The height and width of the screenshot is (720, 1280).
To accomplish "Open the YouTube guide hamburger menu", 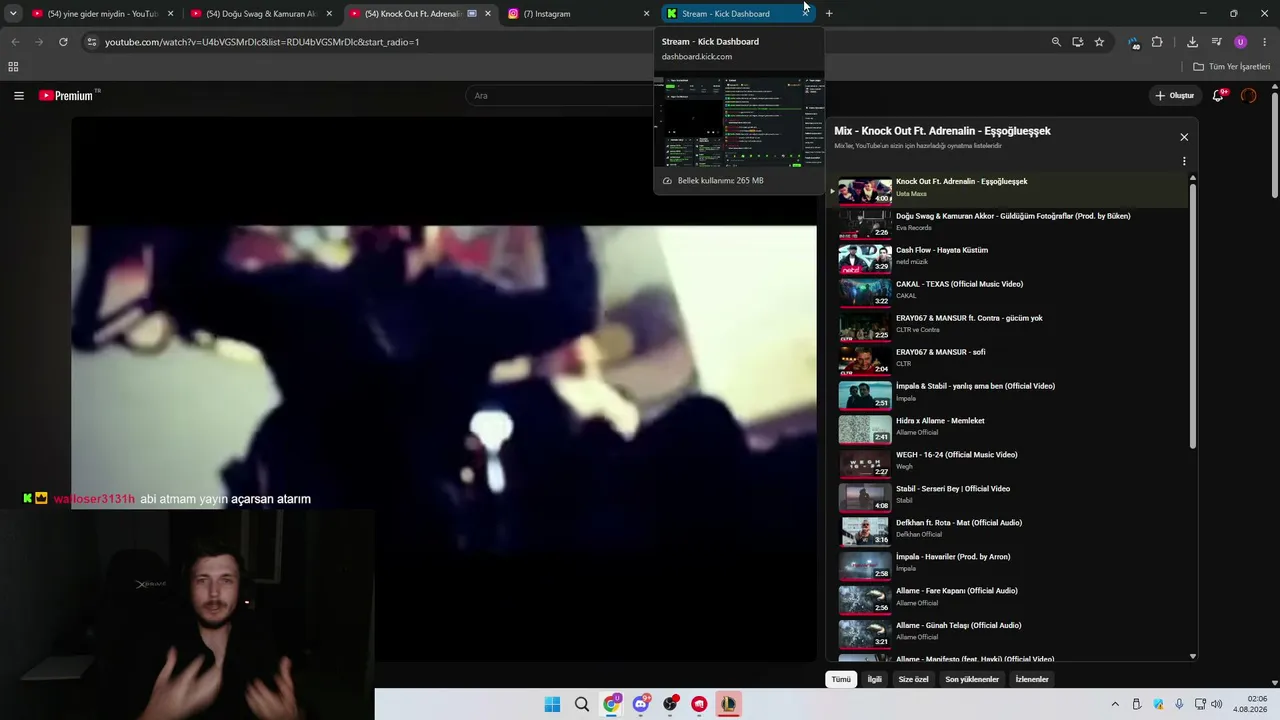I will coord(19,96).
